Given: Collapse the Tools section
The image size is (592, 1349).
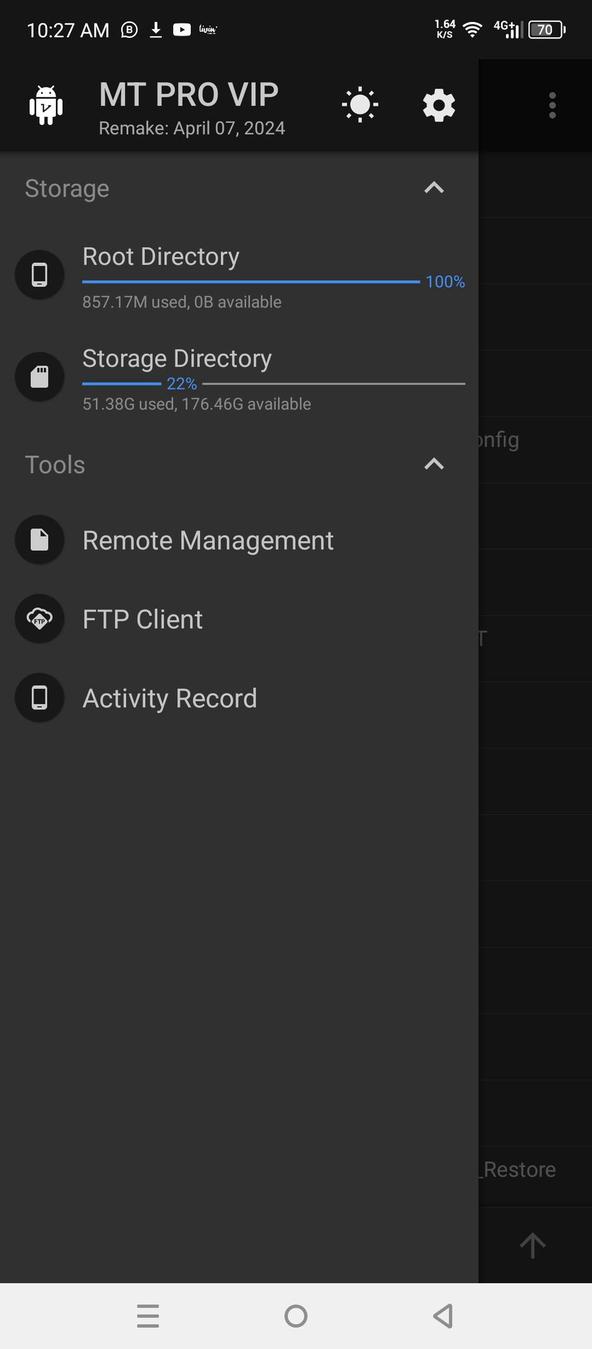Looking at the screenshot, I should pos(434,464).
